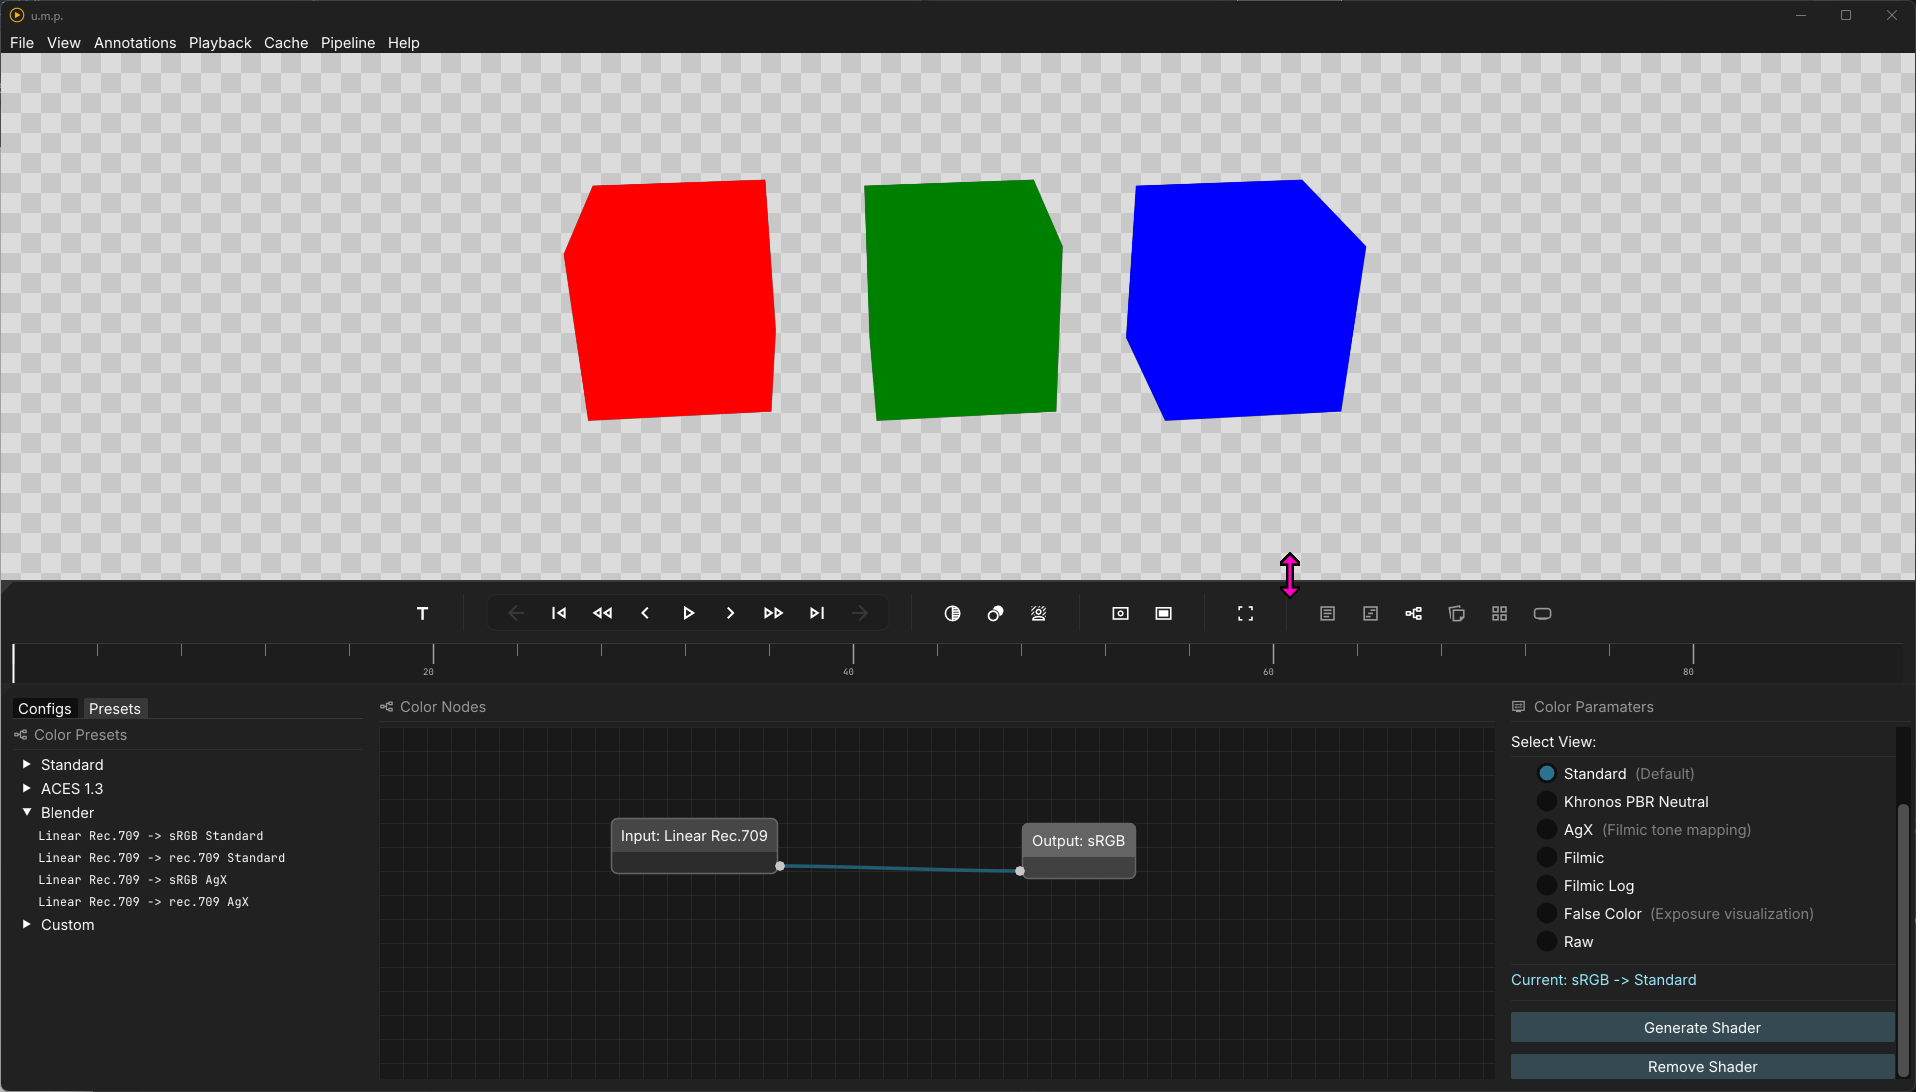
Task: Select the text annotation T tool
Action: click(422, 613)
